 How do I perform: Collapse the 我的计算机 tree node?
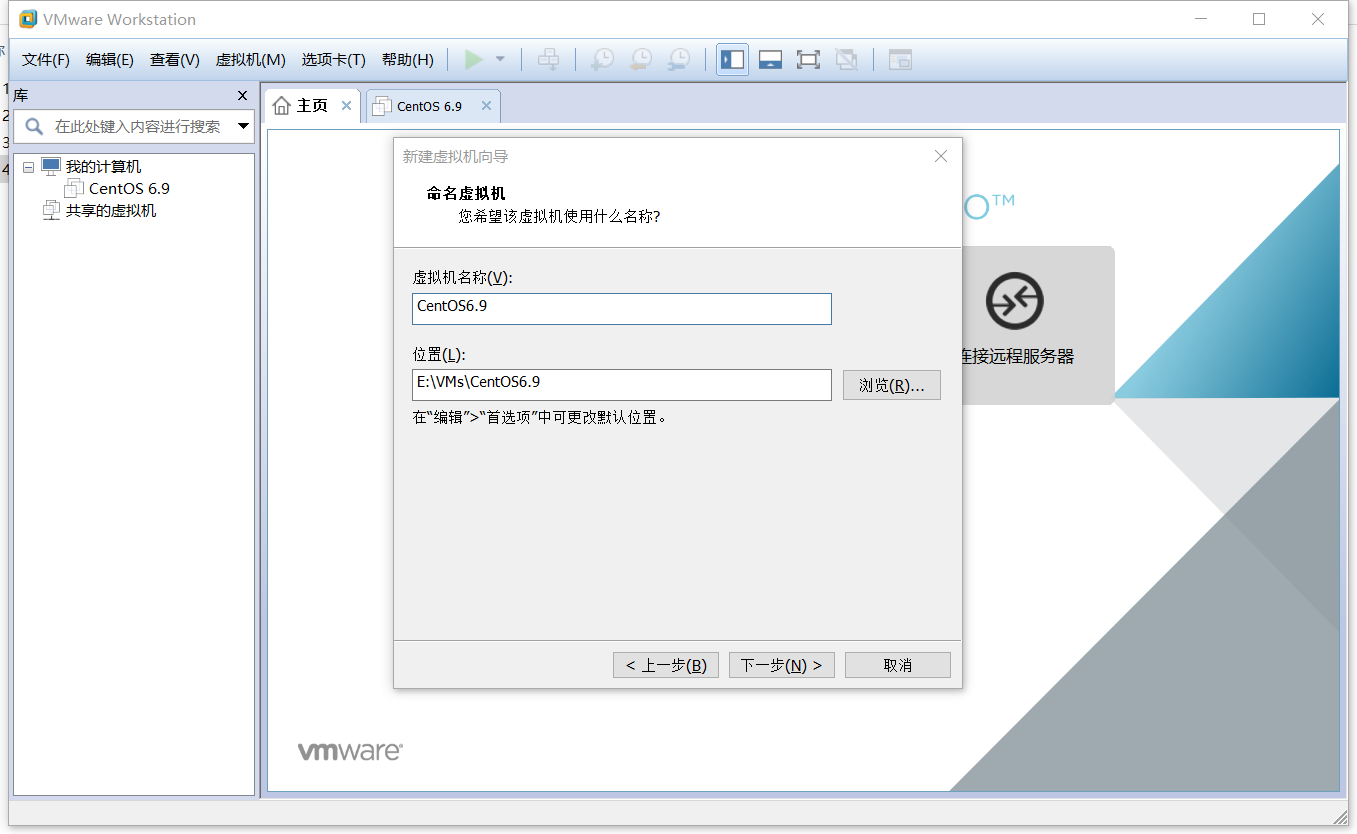[x=28, y=167]
